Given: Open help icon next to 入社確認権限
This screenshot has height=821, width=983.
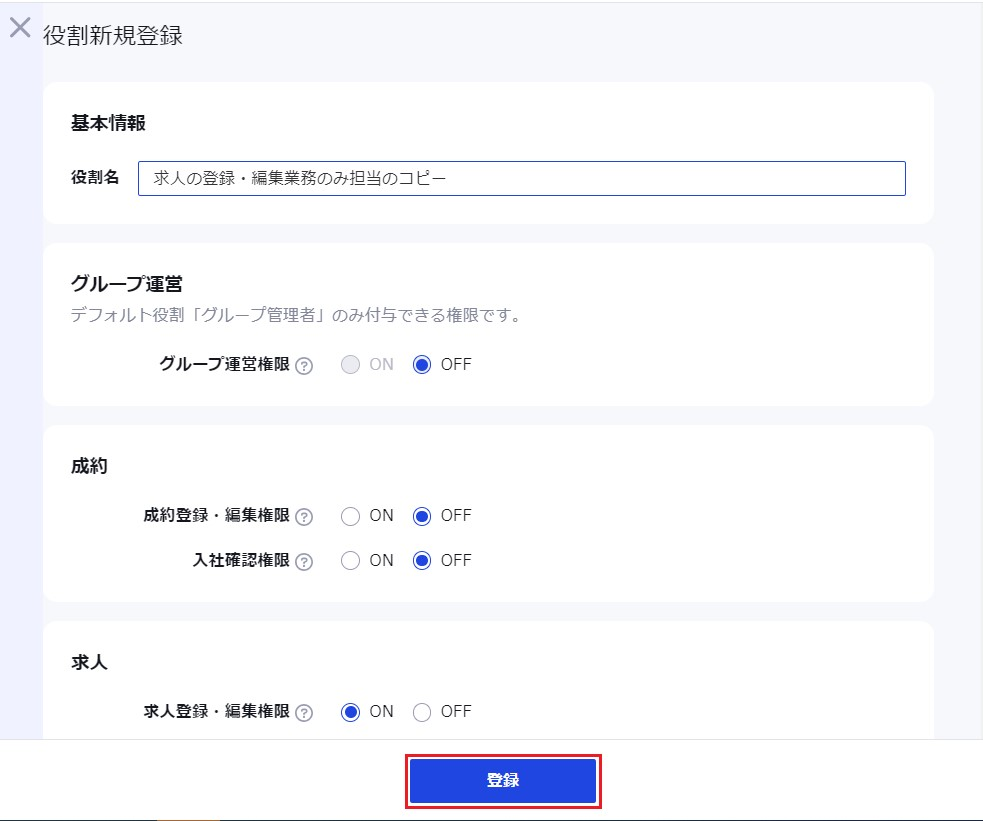Looking at the screenshot, I should click(x=304, y=562).
